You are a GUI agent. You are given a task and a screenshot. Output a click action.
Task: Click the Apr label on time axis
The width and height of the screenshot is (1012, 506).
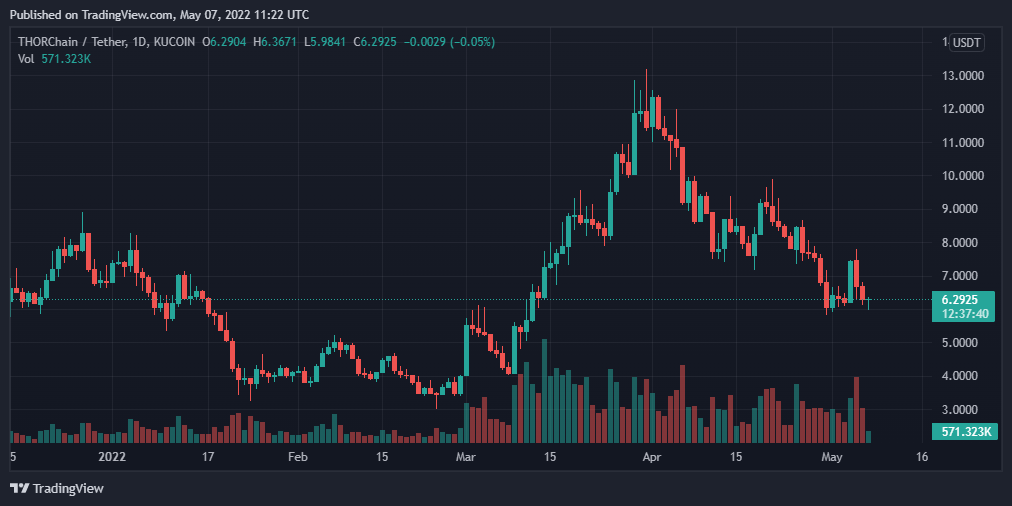[x=653, y=457]
